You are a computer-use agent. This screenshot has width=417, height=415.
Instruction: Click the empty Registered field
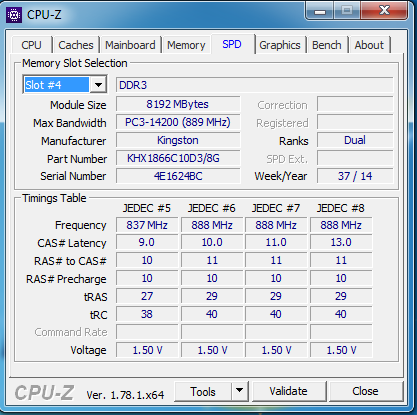355,122
